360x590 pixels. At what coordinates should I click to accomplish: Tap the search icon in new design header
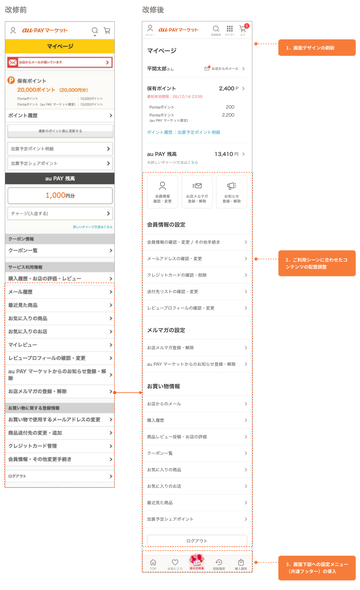tap(216, 29)
